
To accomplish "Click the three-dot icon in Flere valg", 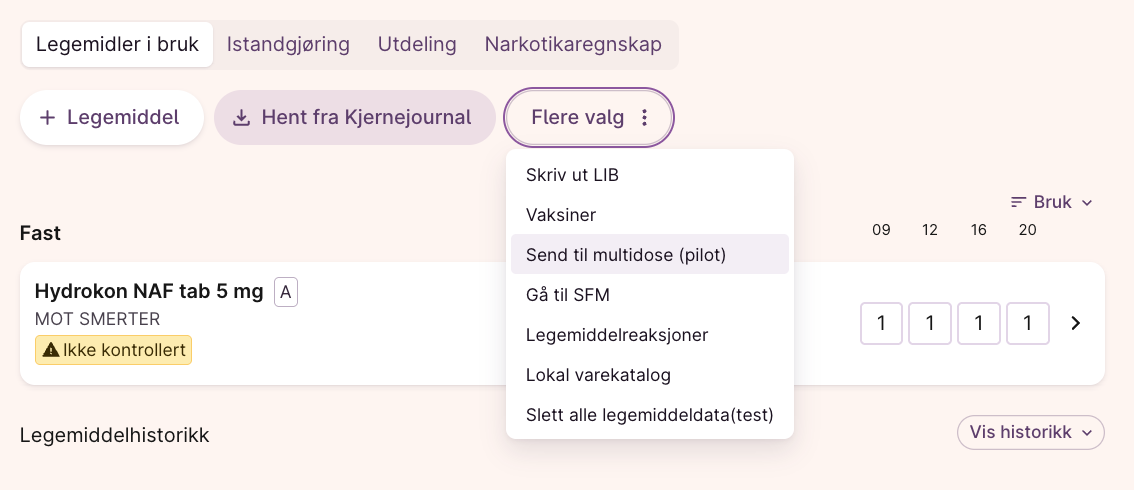I will click(x=645, y=118).
